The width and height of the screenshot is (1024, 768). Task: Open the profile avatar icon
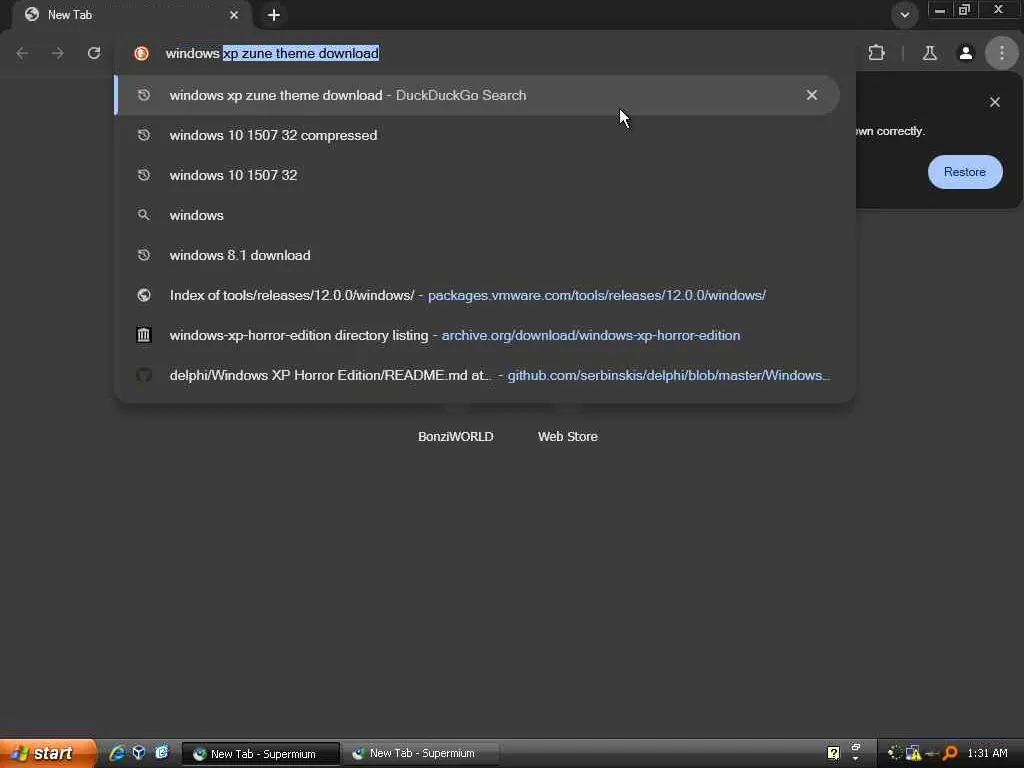965,53
